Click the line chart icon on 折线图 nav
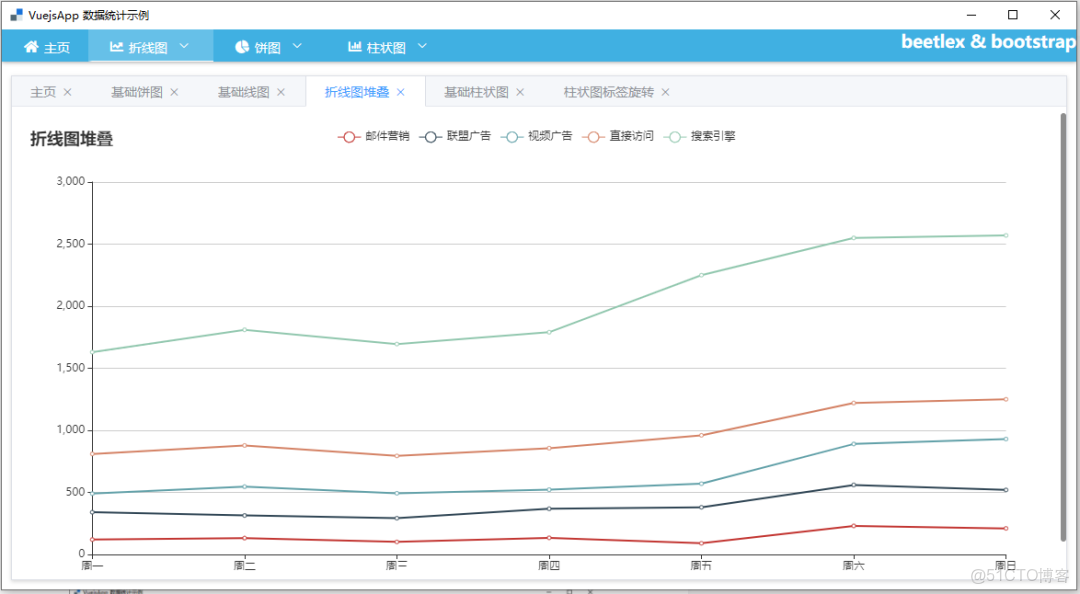Viewport: 1080px width, 594px height. coord(116,46)
